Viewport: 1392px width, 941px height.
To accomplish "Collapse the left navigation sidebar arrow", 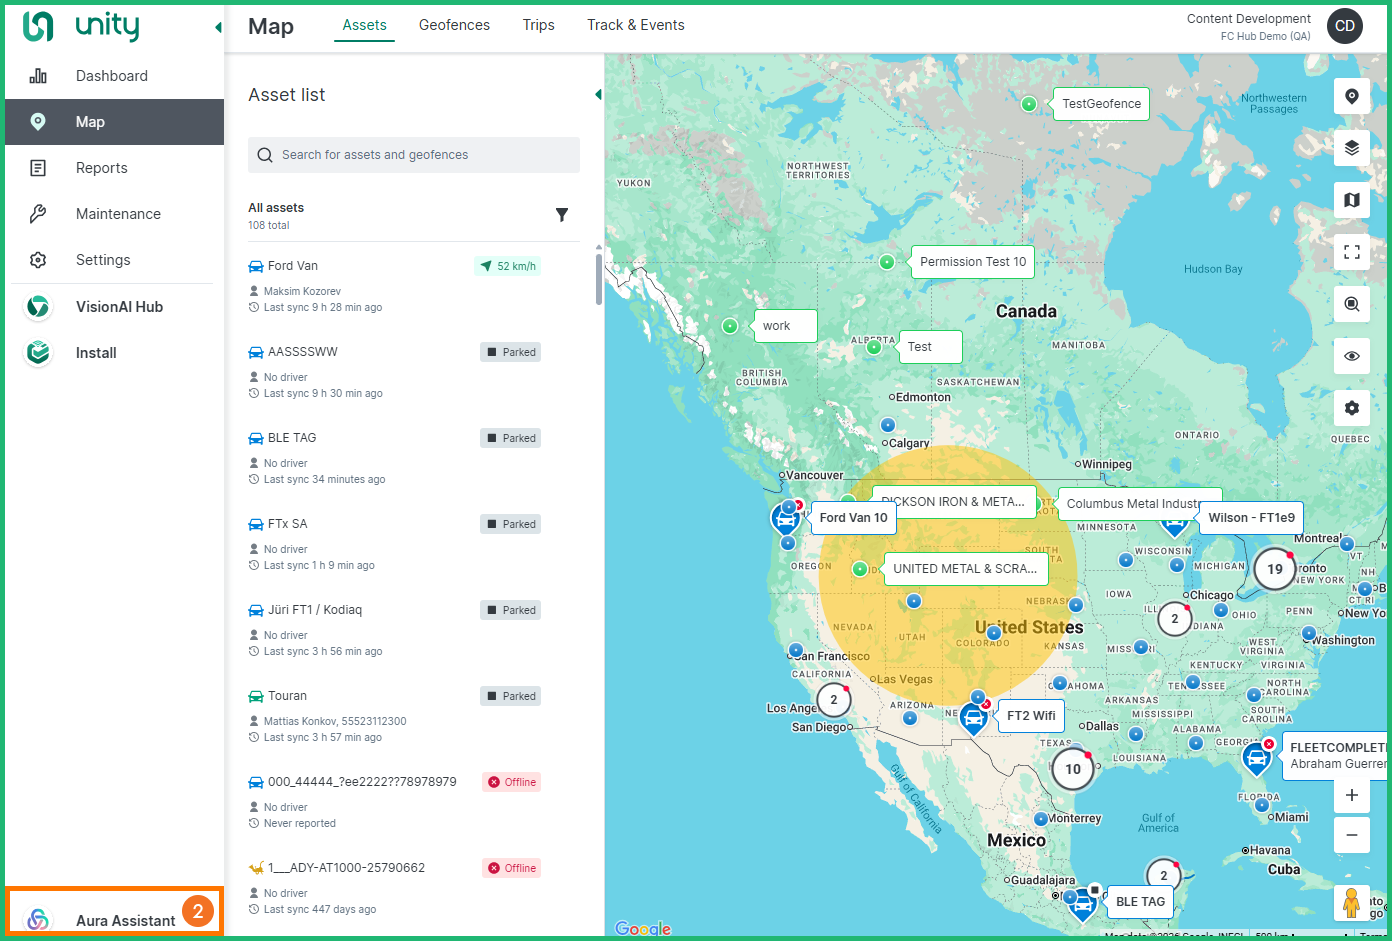I will [218, 28].
